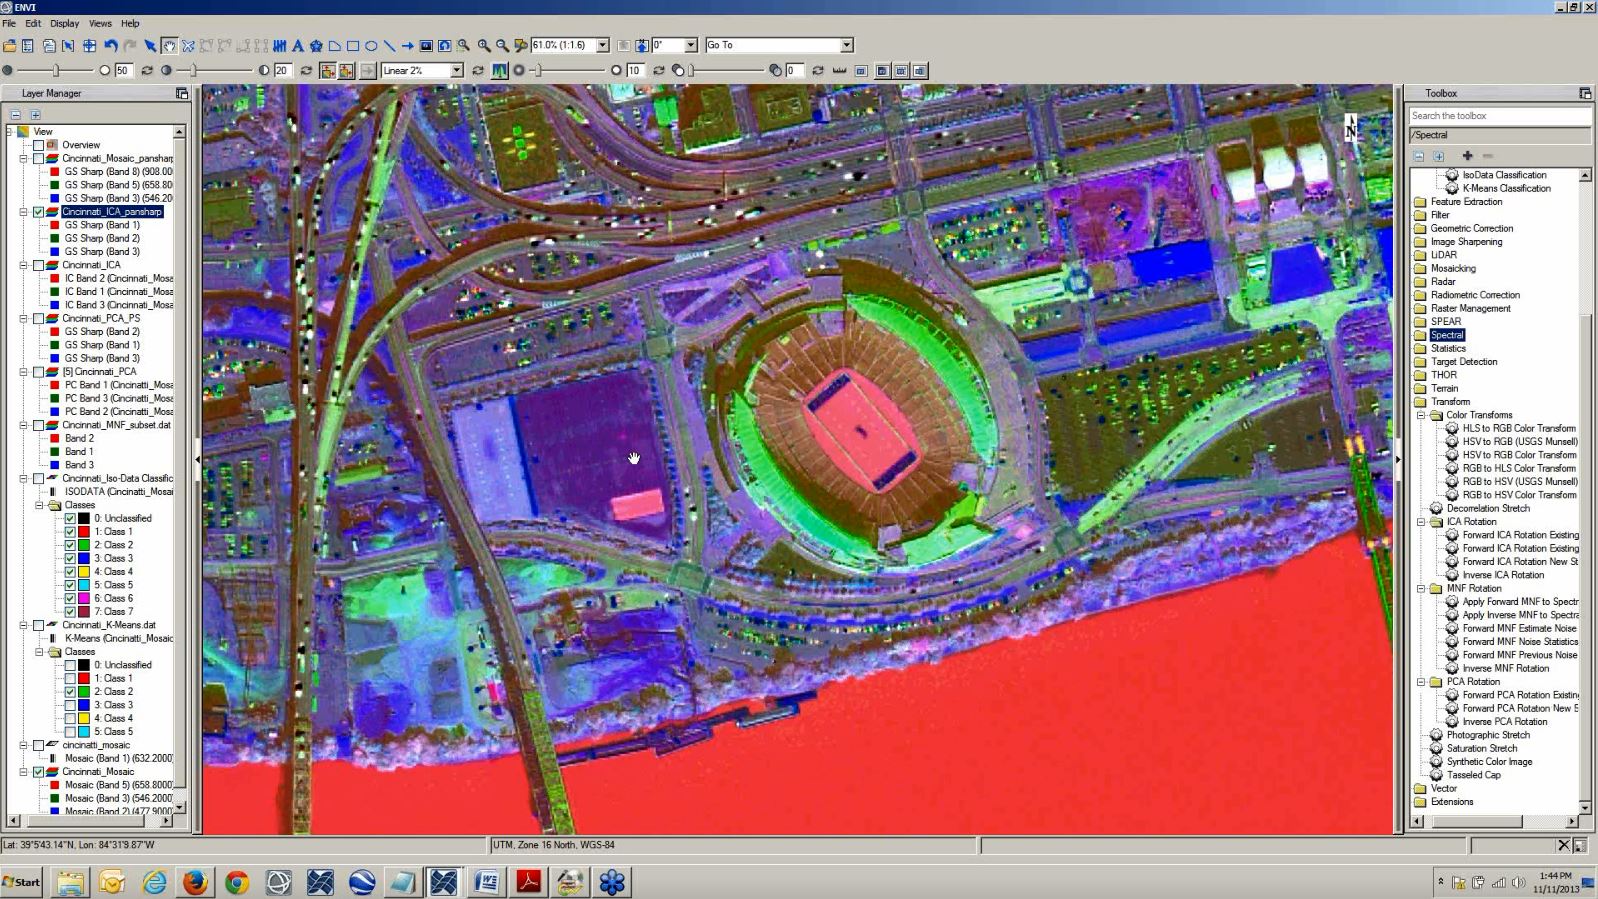Toggle K-Means Class 2 checkbox

(x=70, y=691)
